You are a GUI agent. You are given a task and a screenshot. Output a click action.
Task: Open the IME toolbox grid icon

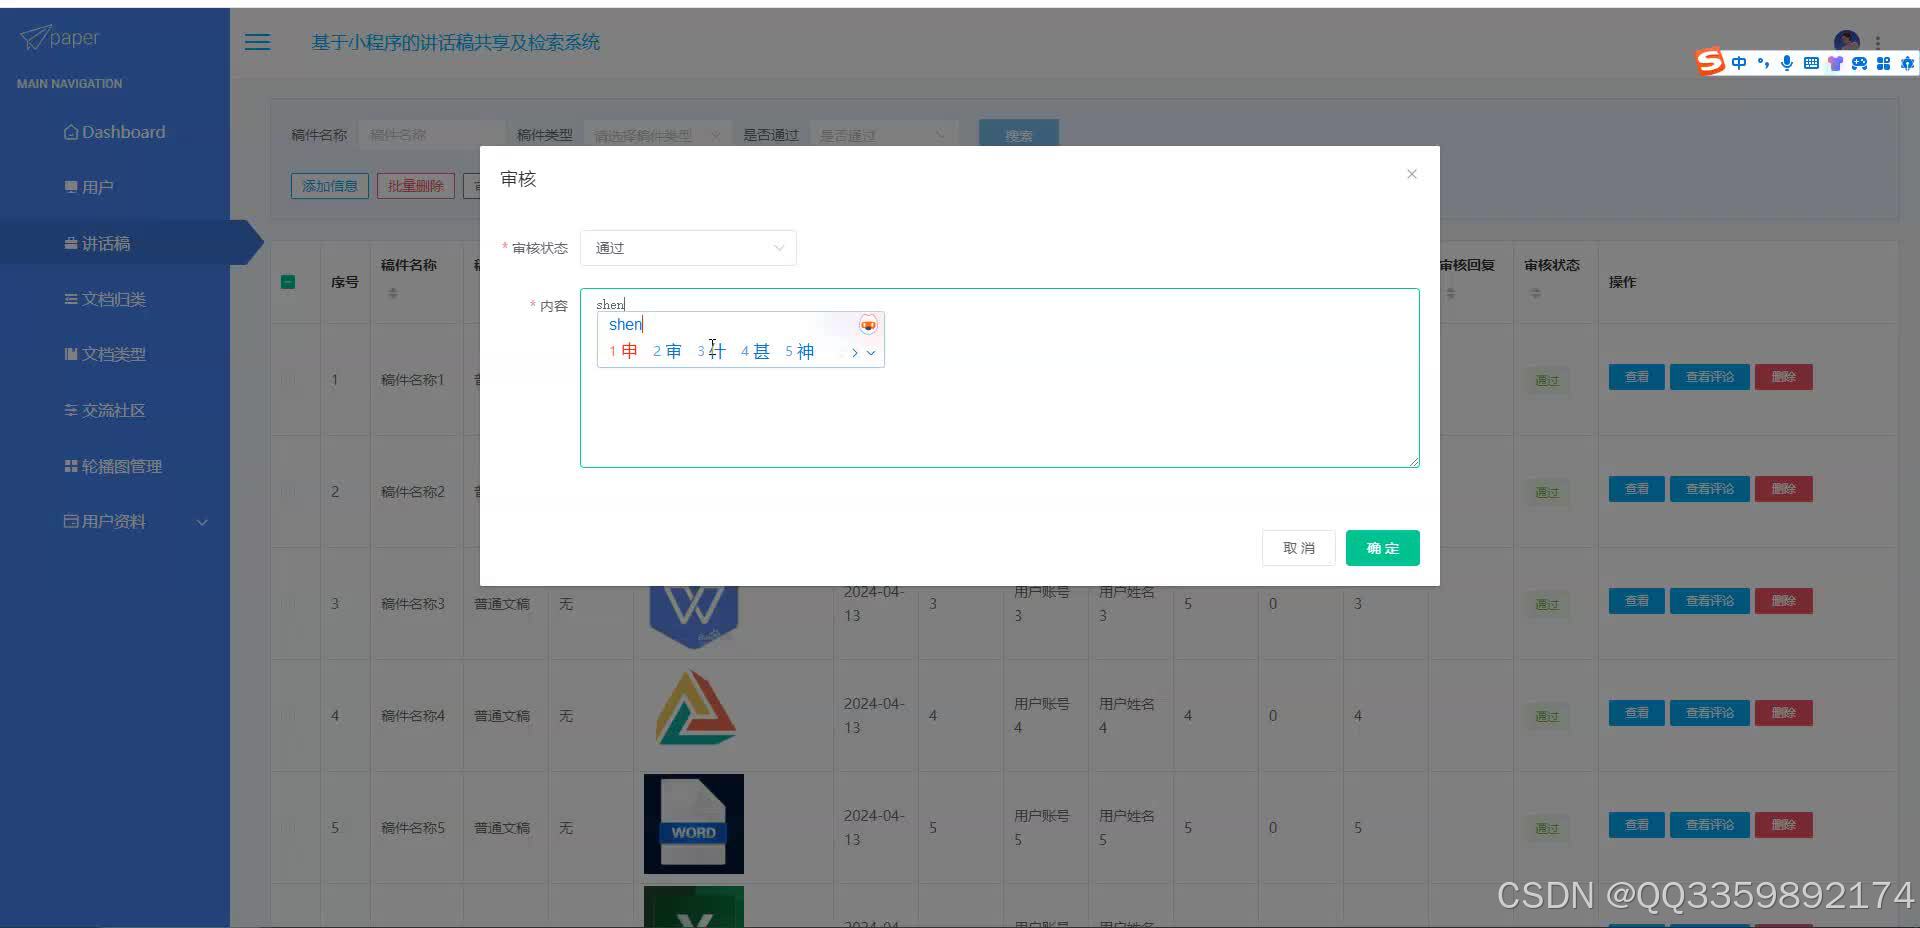pos(1883,63)
